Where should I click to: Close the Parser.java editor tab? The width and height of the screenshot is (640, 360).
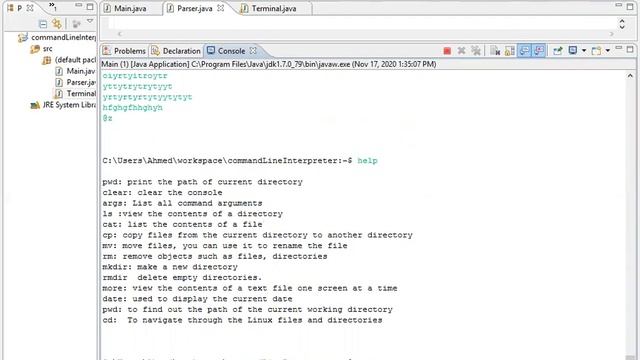point(220,8)
